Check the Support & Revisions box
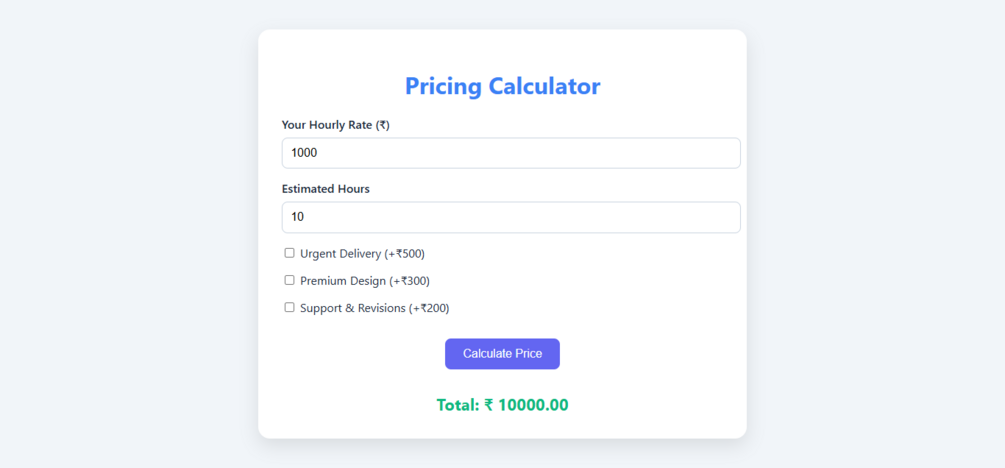Image resolution: width=1005 pixels, height=468 pixels. [x=289, y=307]
